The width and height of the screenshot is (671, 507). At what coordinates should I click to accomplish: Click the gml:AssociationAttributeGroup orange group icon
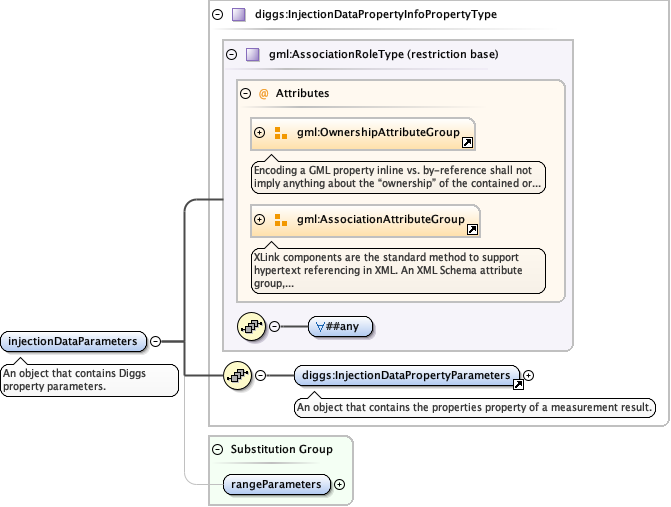281,219
